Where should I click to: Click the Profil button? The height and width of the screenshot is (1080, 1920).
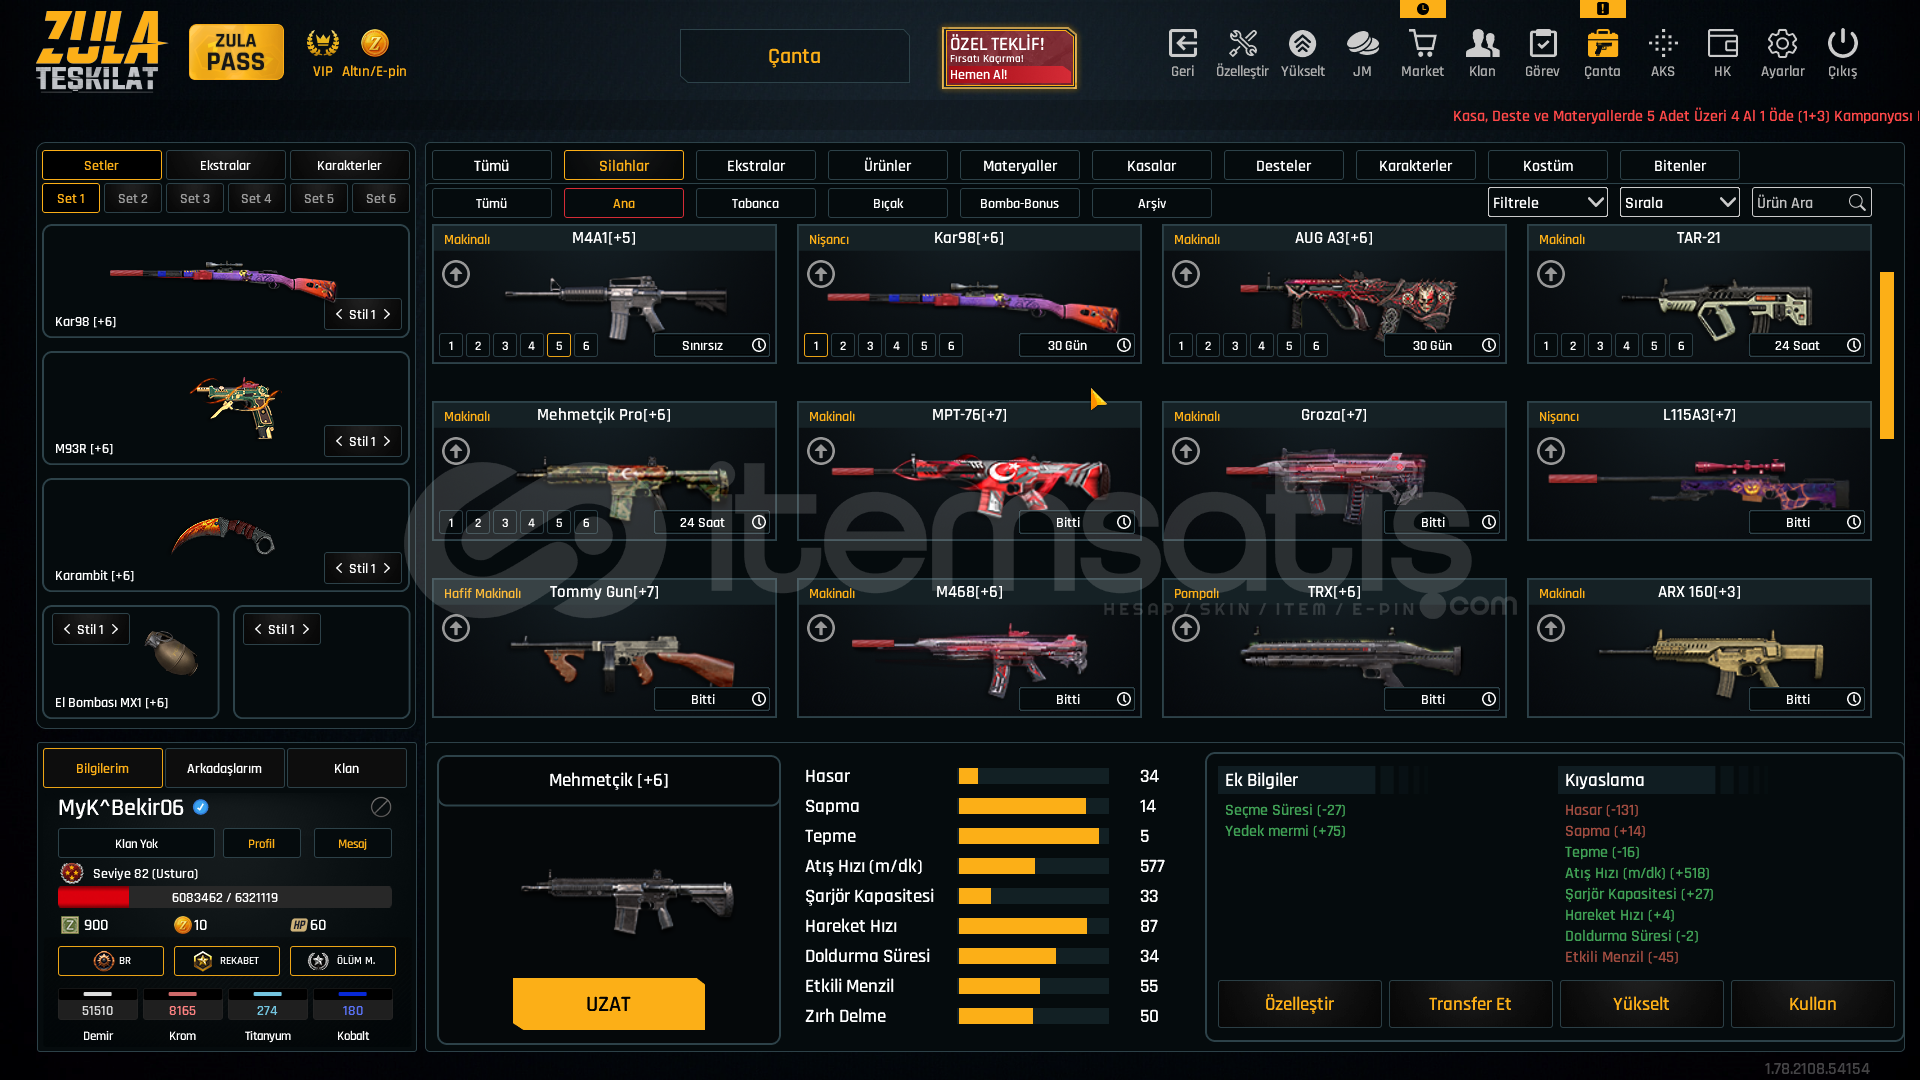point(261,843)
